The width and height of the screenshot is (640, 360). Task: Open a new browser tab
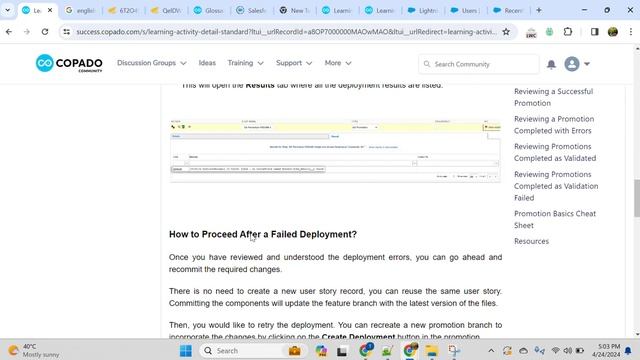coord(539,10)
